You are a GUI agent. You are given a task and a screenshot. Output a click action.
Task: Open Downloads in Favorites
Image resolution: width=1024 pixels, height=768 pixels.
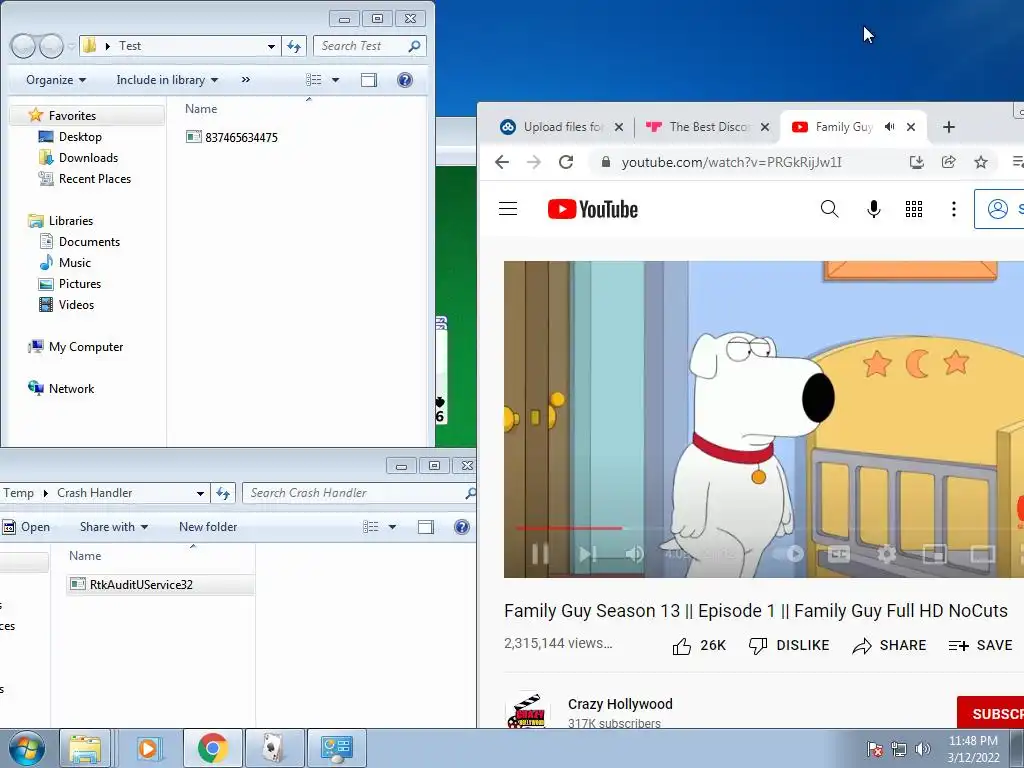tap(78, 157)
